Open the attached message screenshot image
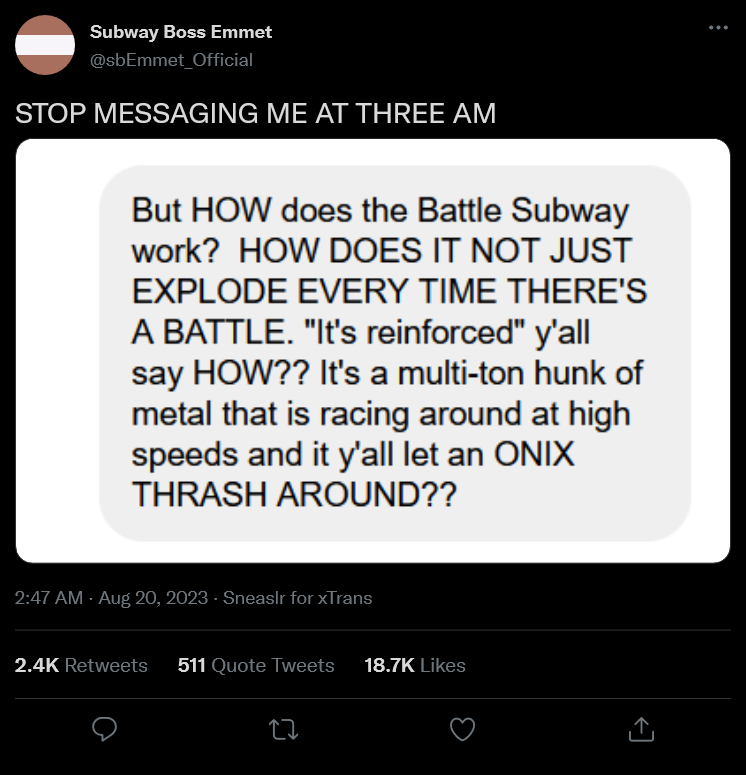Viewport: 746px width, 775px height. (x=372, y=350)
